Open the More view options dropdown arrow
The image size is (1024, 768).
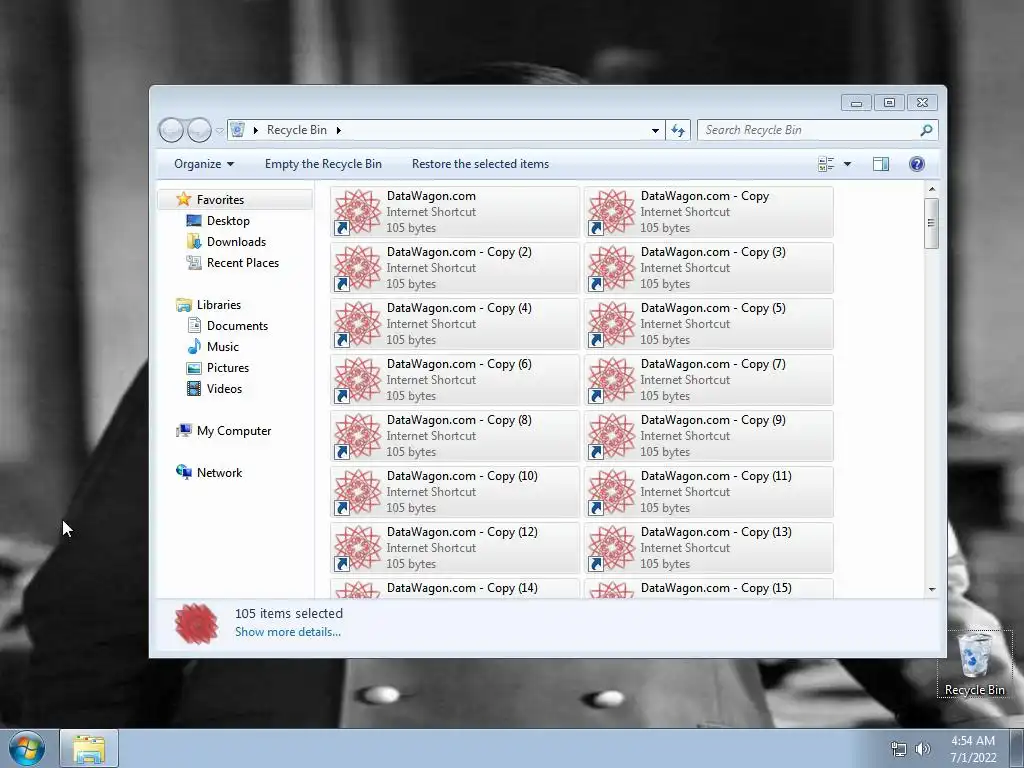[847, 164]
